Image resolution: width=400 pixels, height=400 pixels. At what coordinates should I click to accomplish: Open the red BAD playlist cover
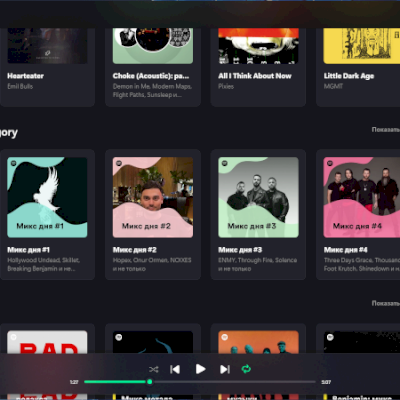[47, 342]
